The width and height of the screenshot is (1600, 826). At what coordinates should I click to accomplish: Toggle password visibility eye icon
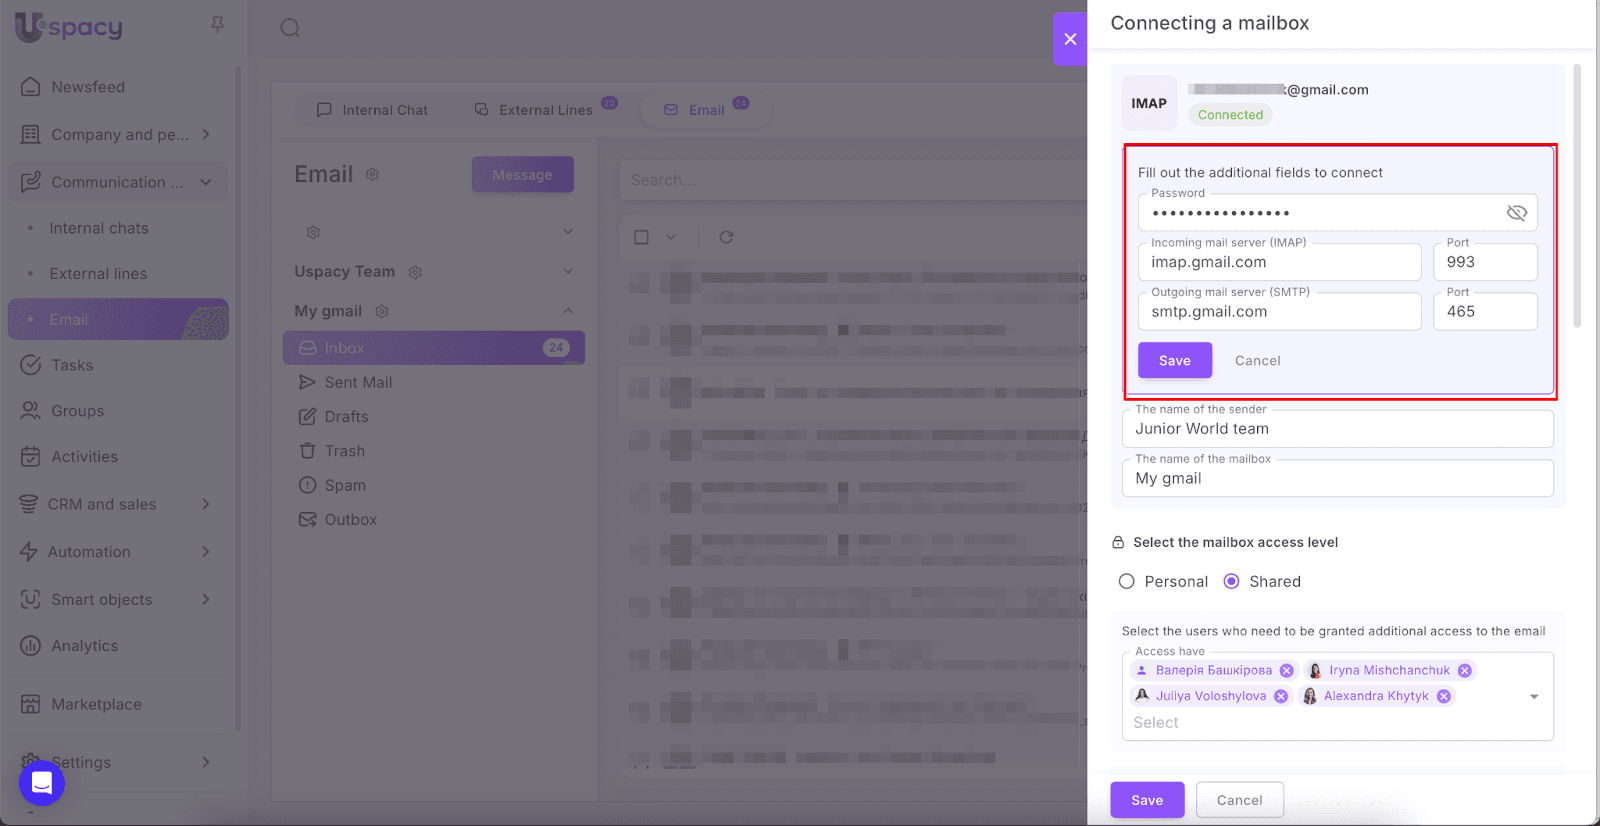(1516, 213)
